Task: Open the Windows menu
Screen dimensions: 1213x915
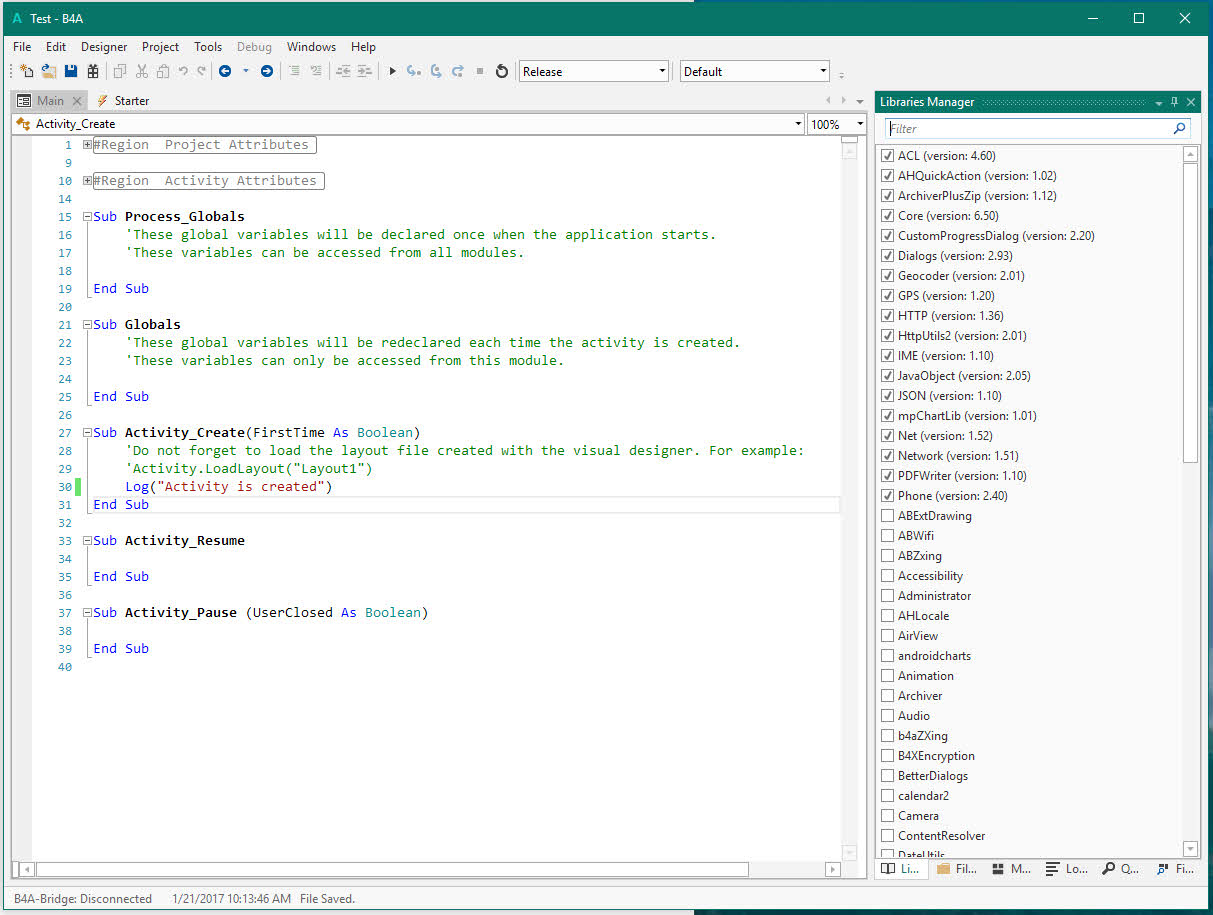Action: pyautogui.click(x=311, y=47)
